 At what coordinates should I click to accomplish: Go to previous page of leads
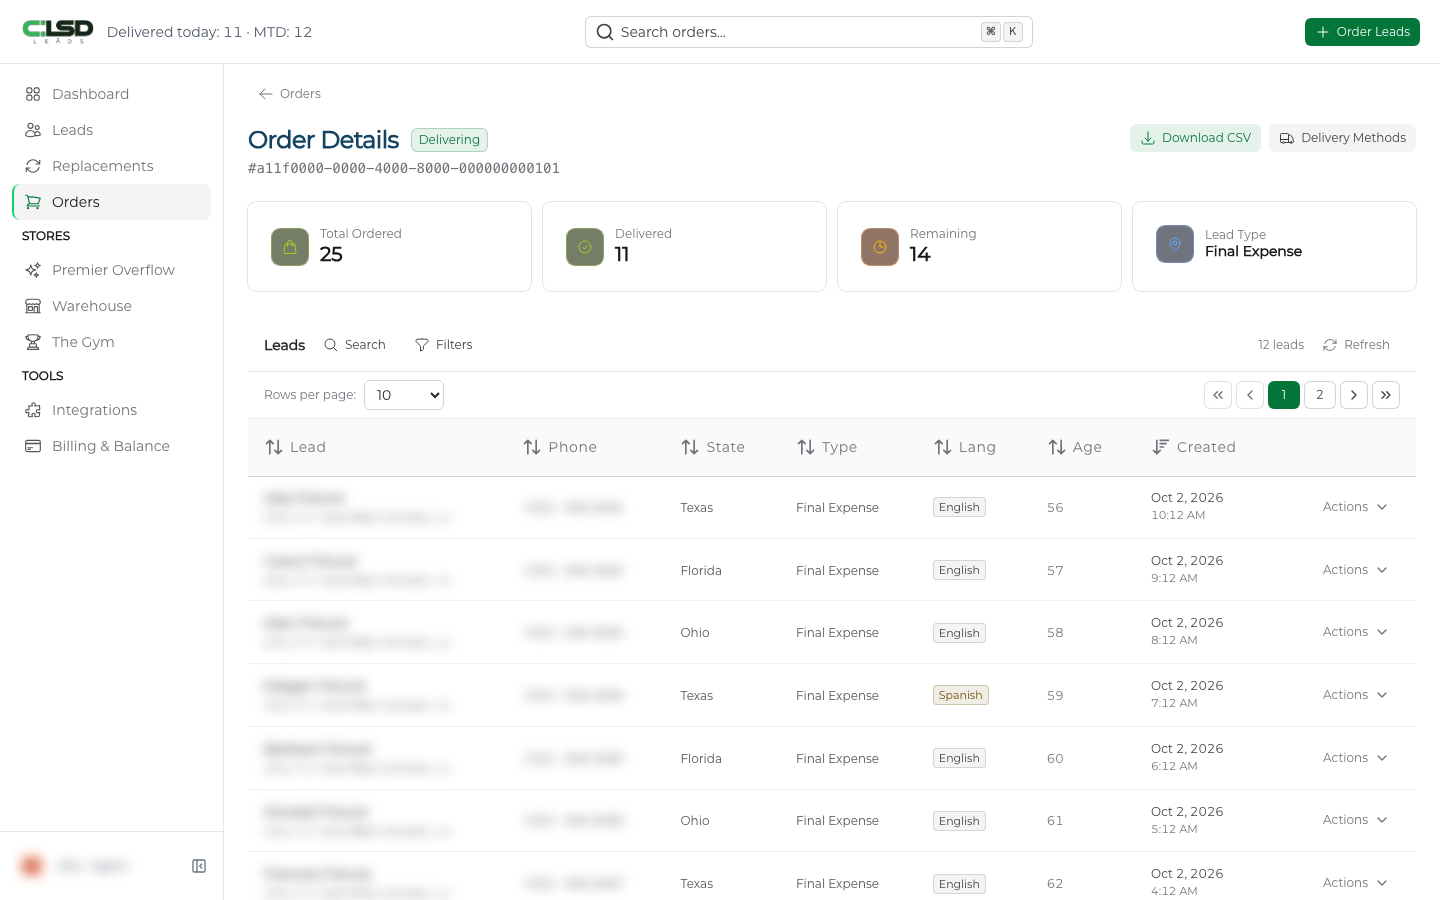[1250, 395]
